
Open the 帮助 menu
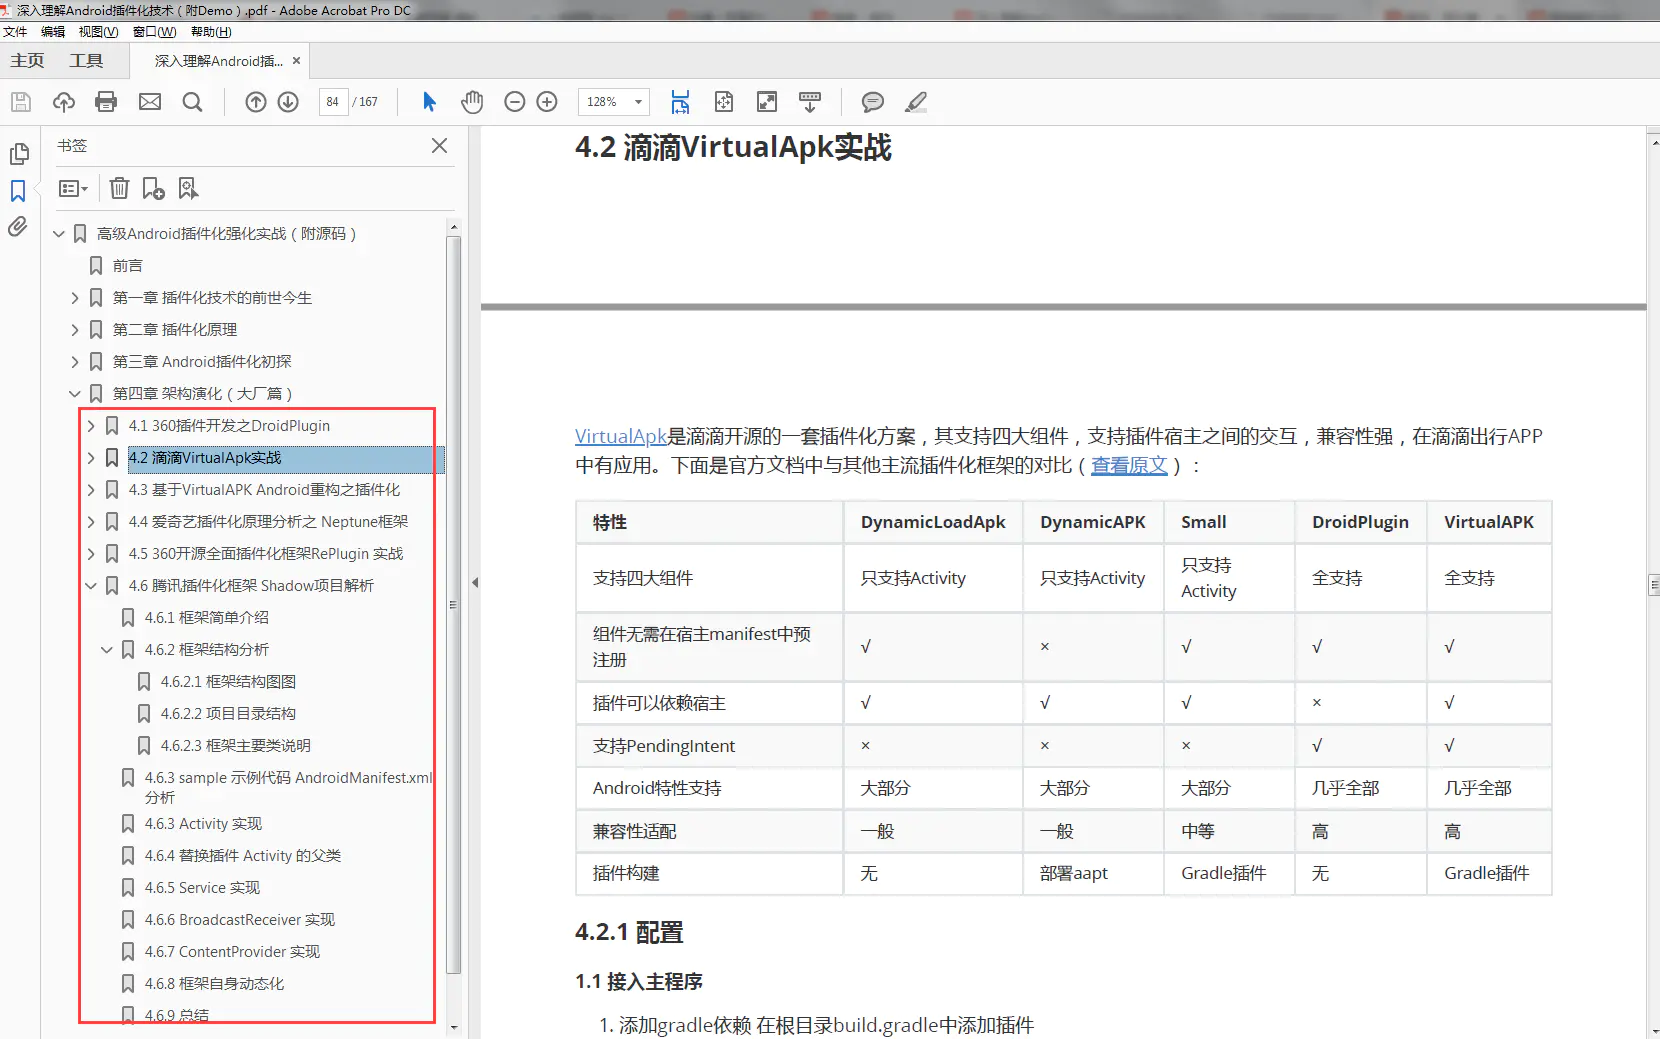(211, 32)
